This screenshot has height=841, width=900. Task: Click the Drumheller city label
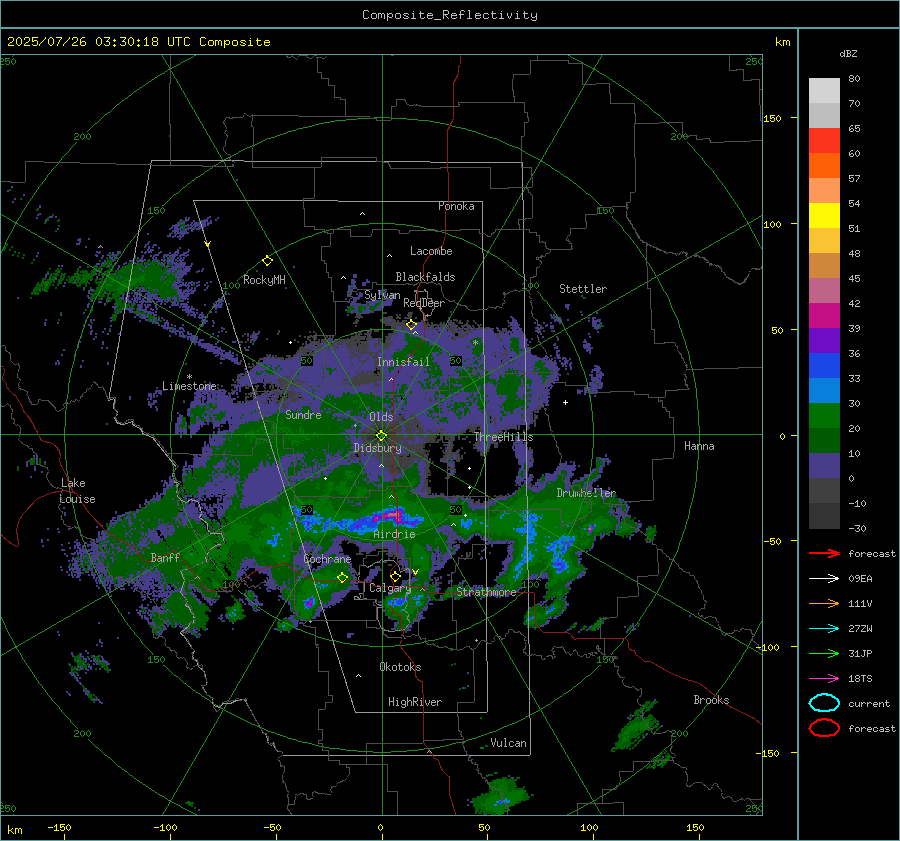point(586,493)
